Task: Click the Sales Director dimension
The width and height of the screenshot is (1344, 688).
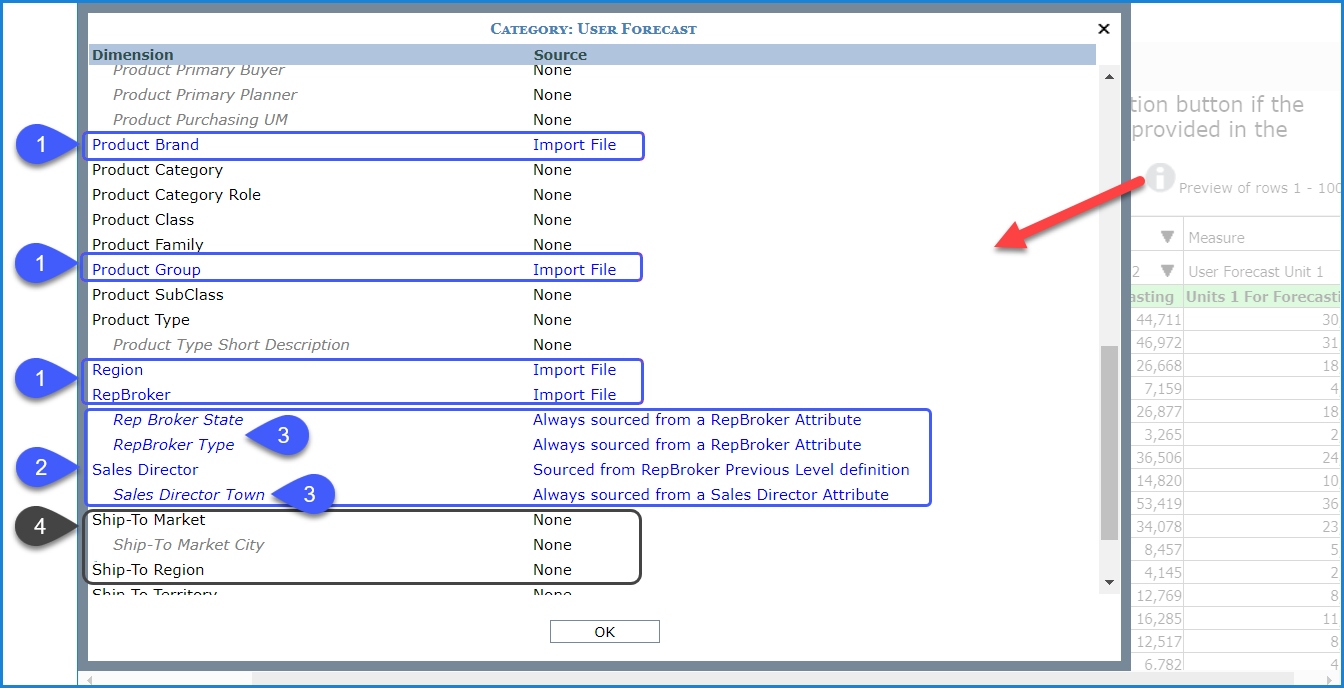Action: click(x=145, y=470)
